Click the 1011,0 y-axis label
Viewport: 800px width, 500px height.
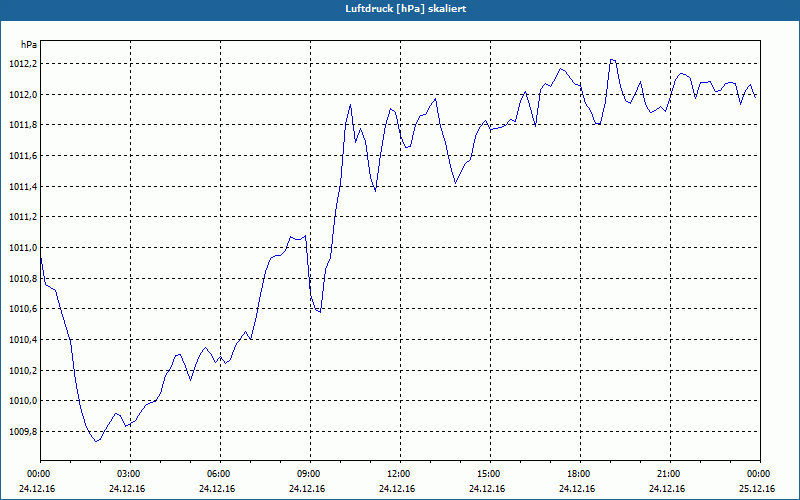tap(23, 247)
